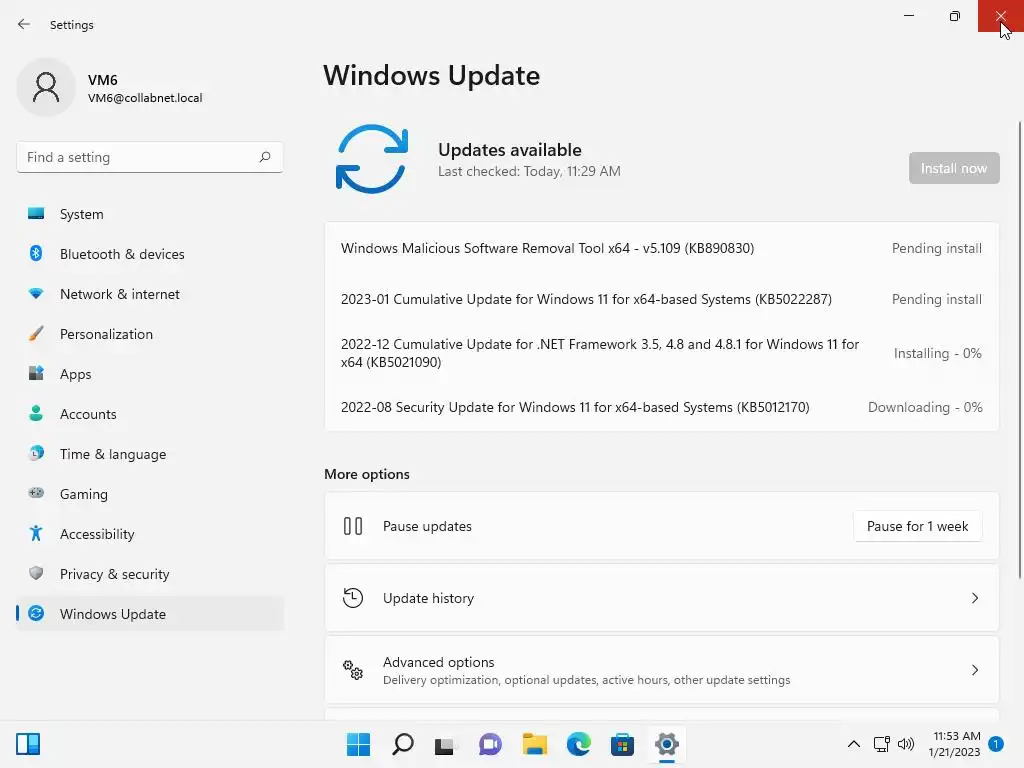Click the clock icon beside Update history
Image resolution: width=1024 pixels, height=768 pixels.
(x=353, y=598)
